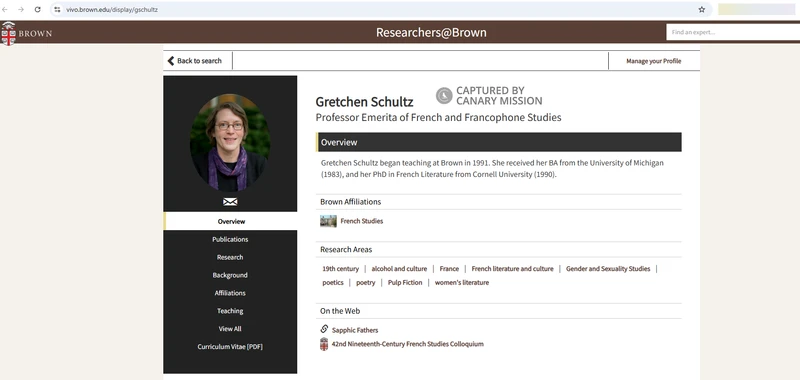
Task: Click the On the Web heading
Action: 340,311
